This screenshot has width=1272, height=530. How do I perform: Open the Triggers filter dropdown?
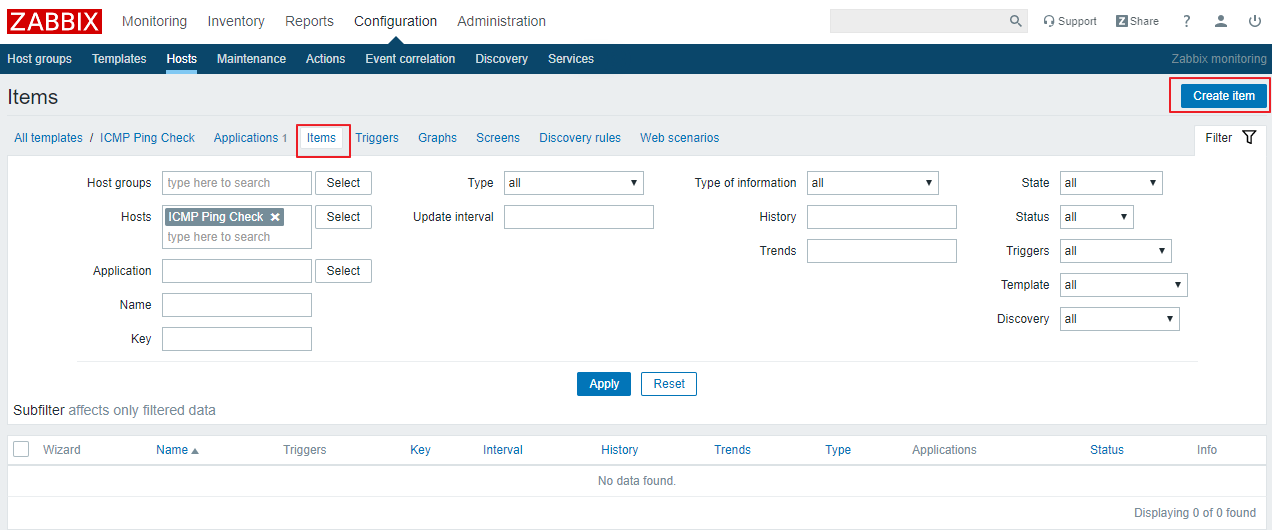1116,251
